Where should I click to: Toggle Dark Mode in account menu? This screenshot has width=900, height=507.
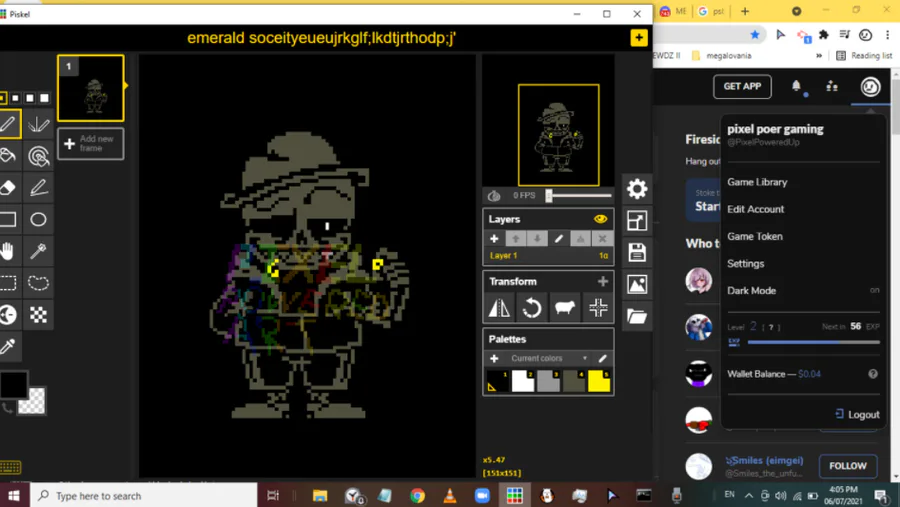803,291
